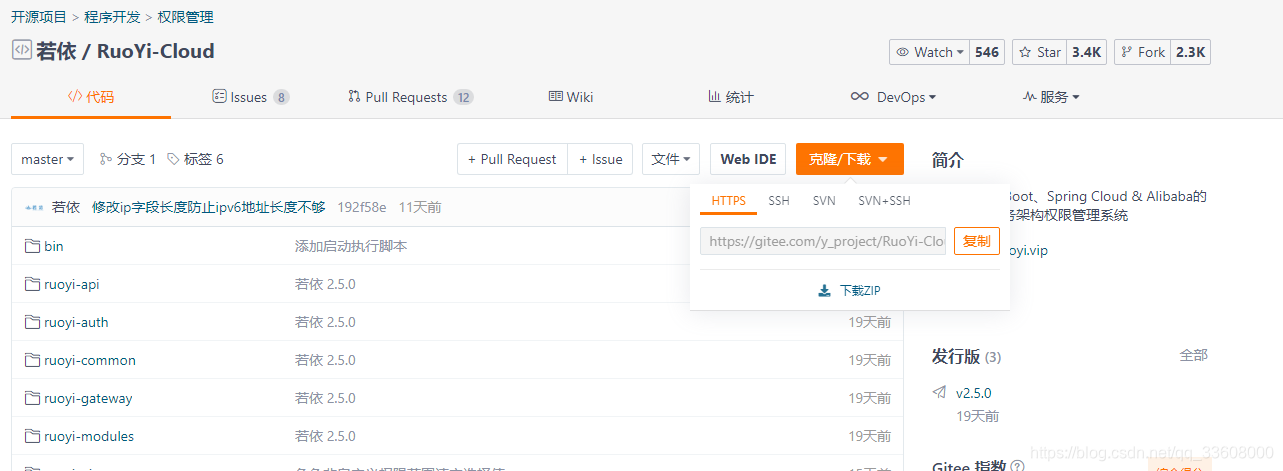Open the 统计 tab
The image size is (1283, 471).
tap(731, 97)
